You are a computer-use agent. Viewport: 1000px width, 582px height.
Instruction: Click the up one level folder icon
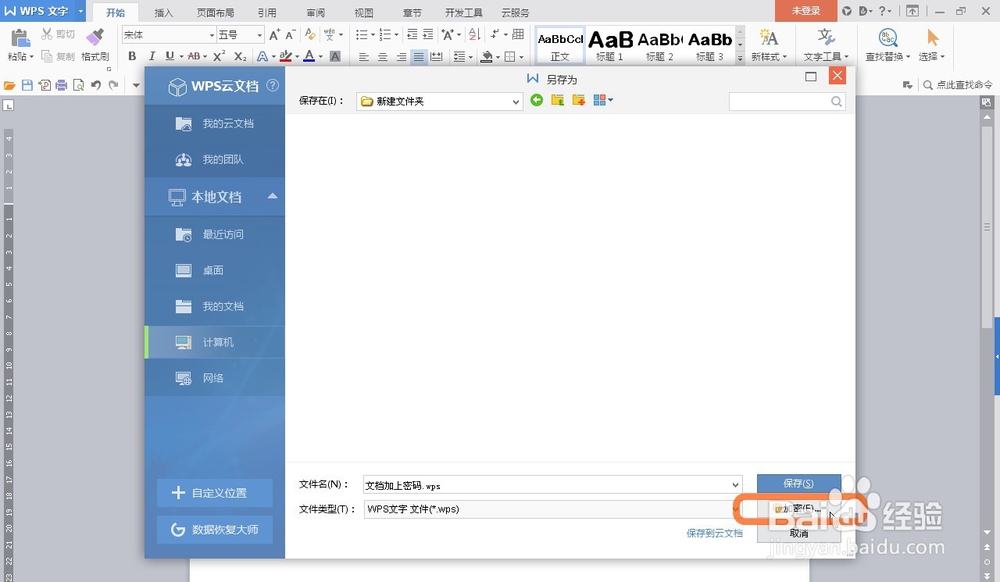pyautogui.click(x=557, y=100)
